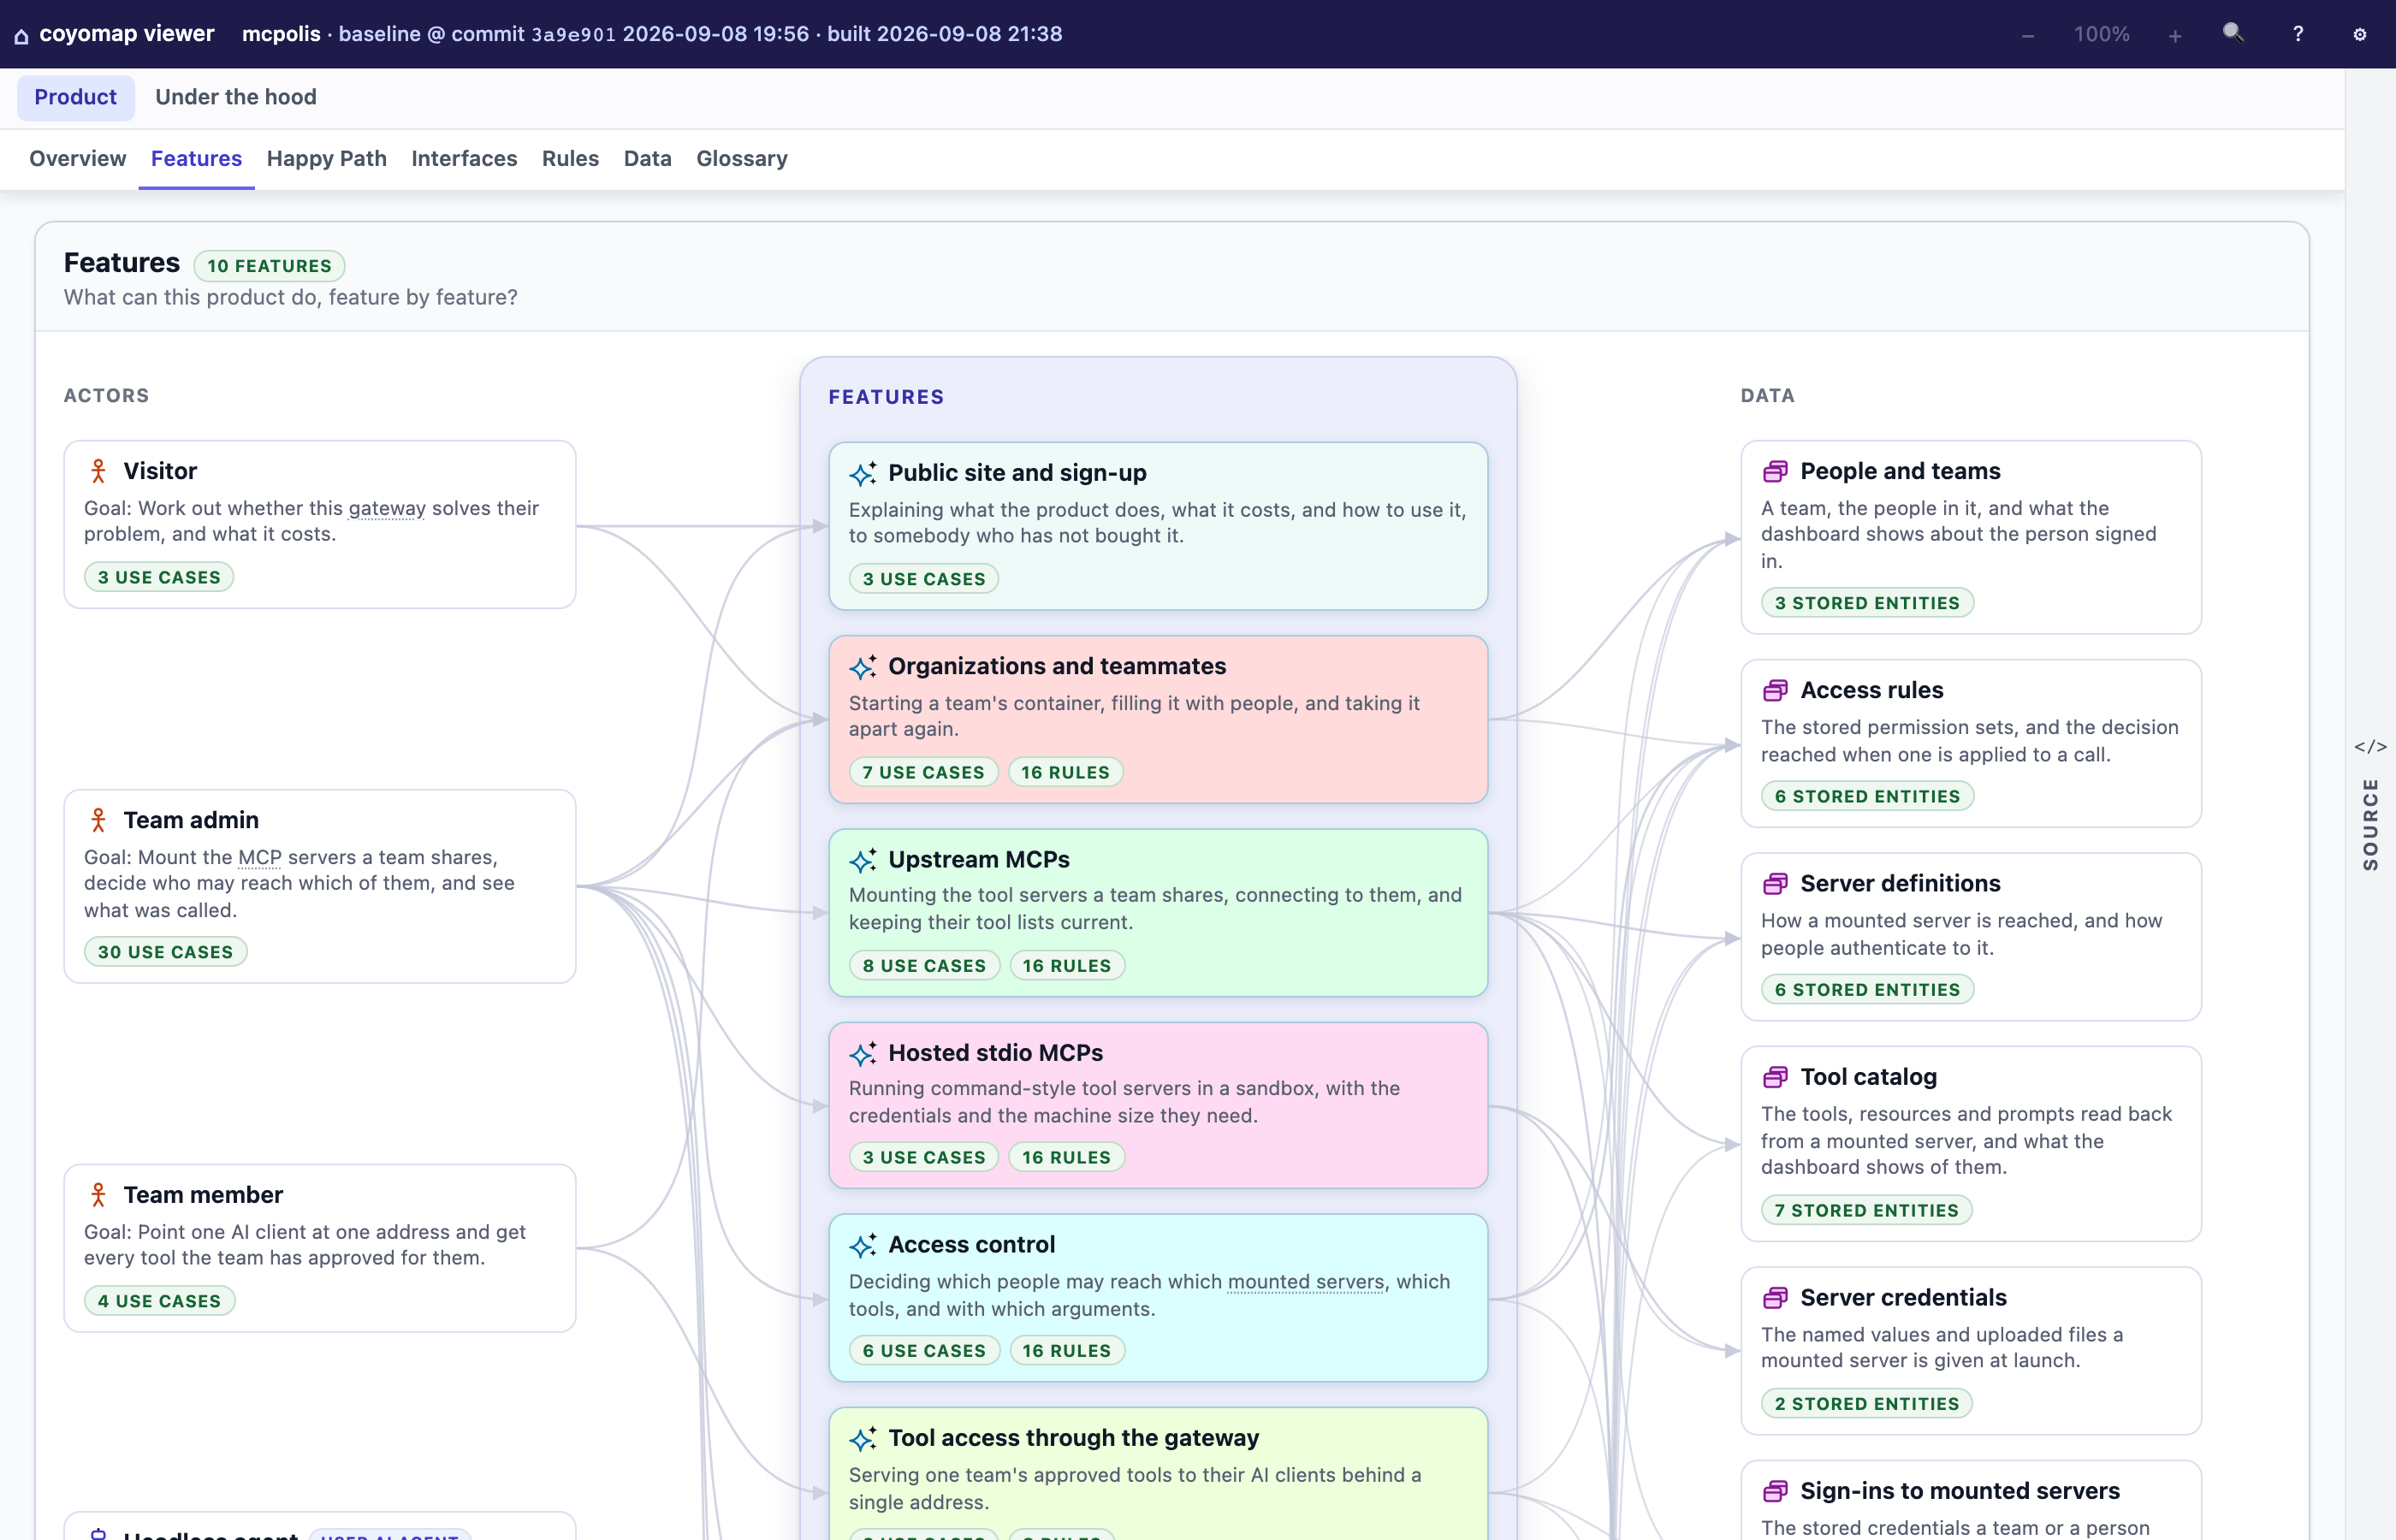Open the Hosted stdio MCPs title

click(x=996, y=1053)
